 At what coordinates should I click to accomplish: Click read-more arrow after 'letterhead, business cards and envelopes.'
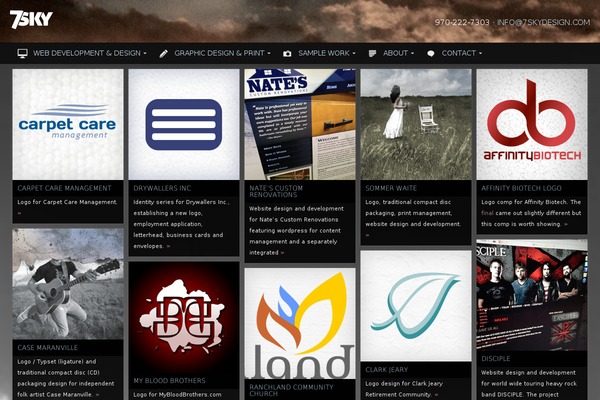(x=168, y=247)
